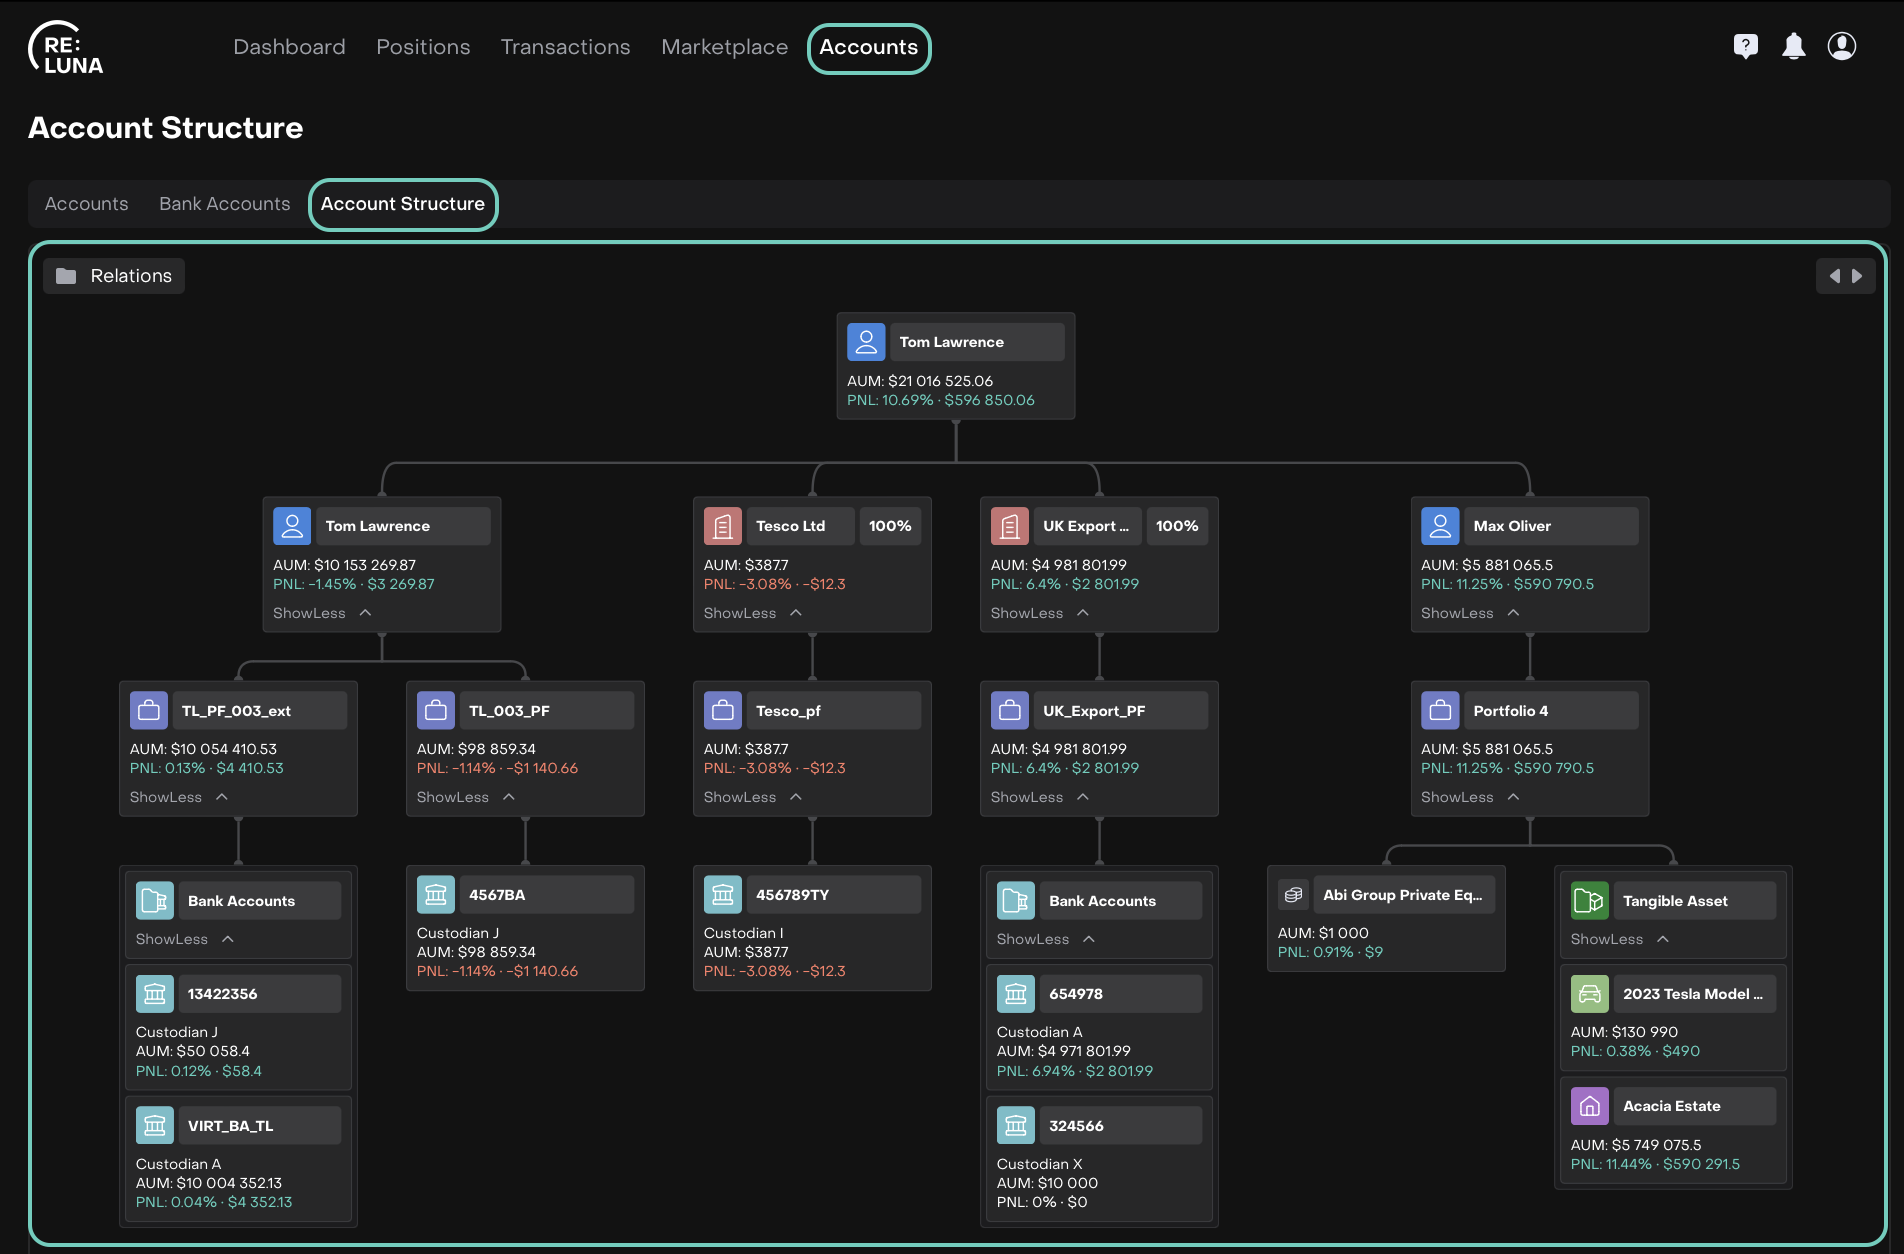Viewport: 1904px width, 1254px height.
Task: Click the Relations button
Action: [x=114, y=276]
